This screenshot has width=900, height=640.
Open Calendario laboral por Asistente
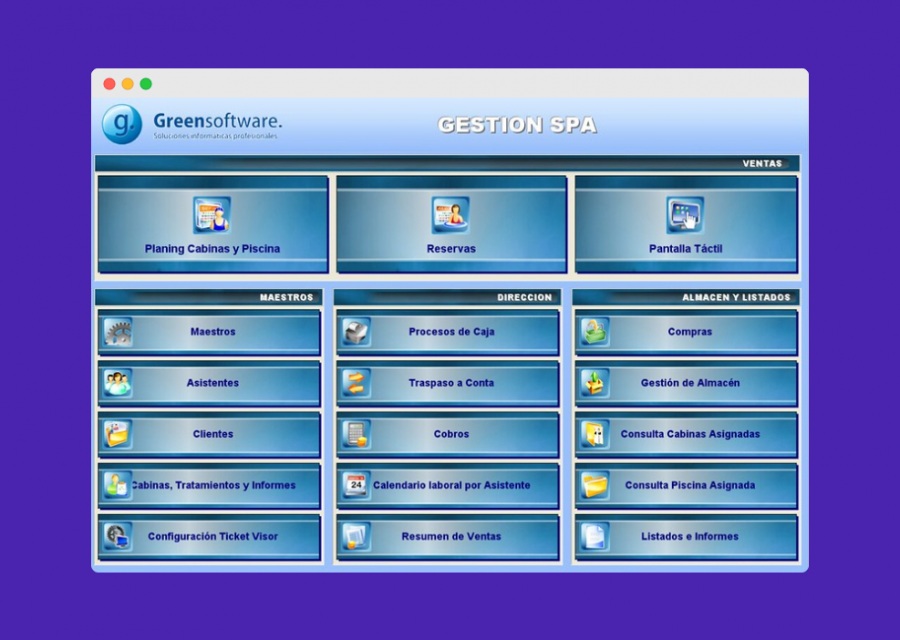tap(448, 486)
